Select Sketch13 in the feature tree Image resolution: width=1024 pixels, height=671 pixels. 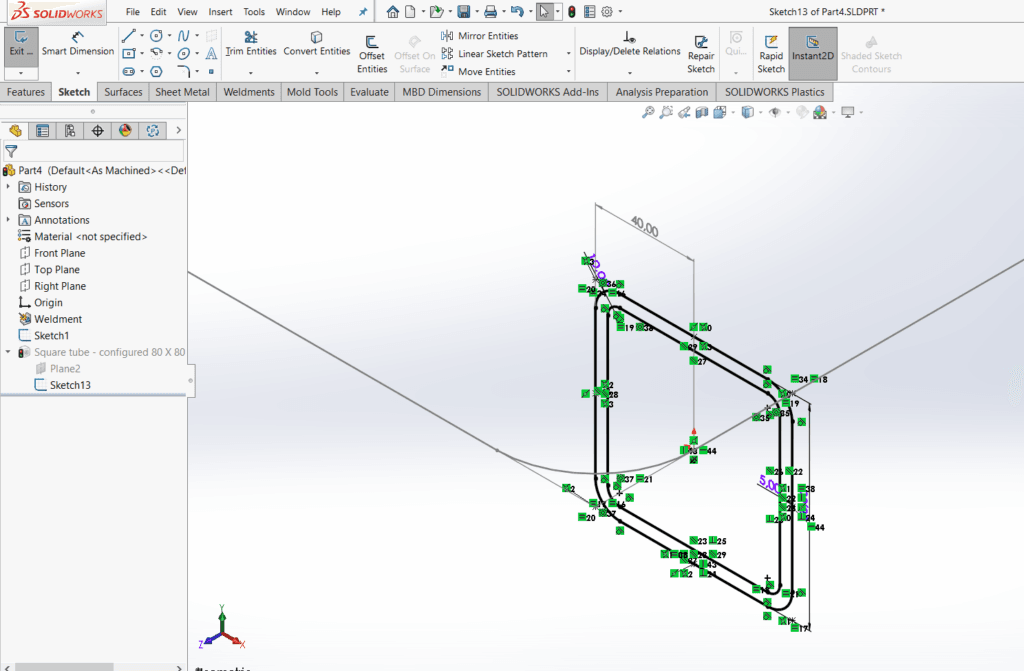(70, 385)
